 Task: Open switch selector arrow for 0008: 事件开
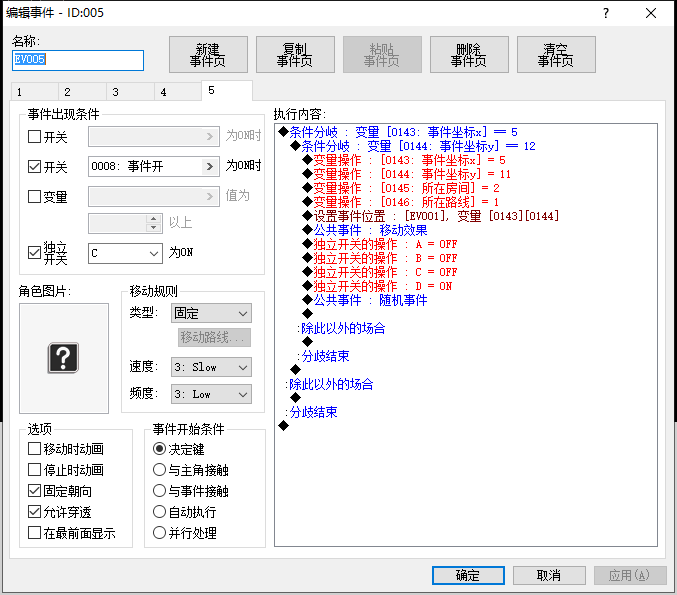(210, 166)
